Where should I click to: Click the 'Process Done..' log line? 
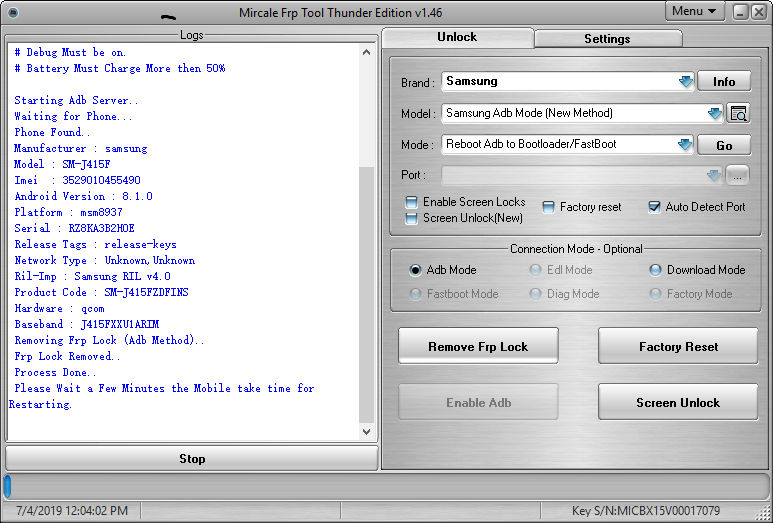[x=55, y=372]
